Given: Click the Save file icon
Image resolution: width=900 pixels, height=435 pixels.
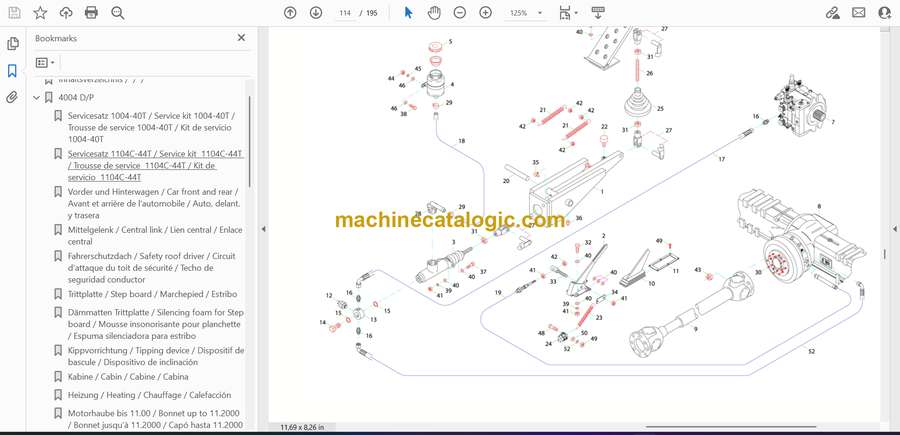Looking at the screenshot, I should coord(14,13).
